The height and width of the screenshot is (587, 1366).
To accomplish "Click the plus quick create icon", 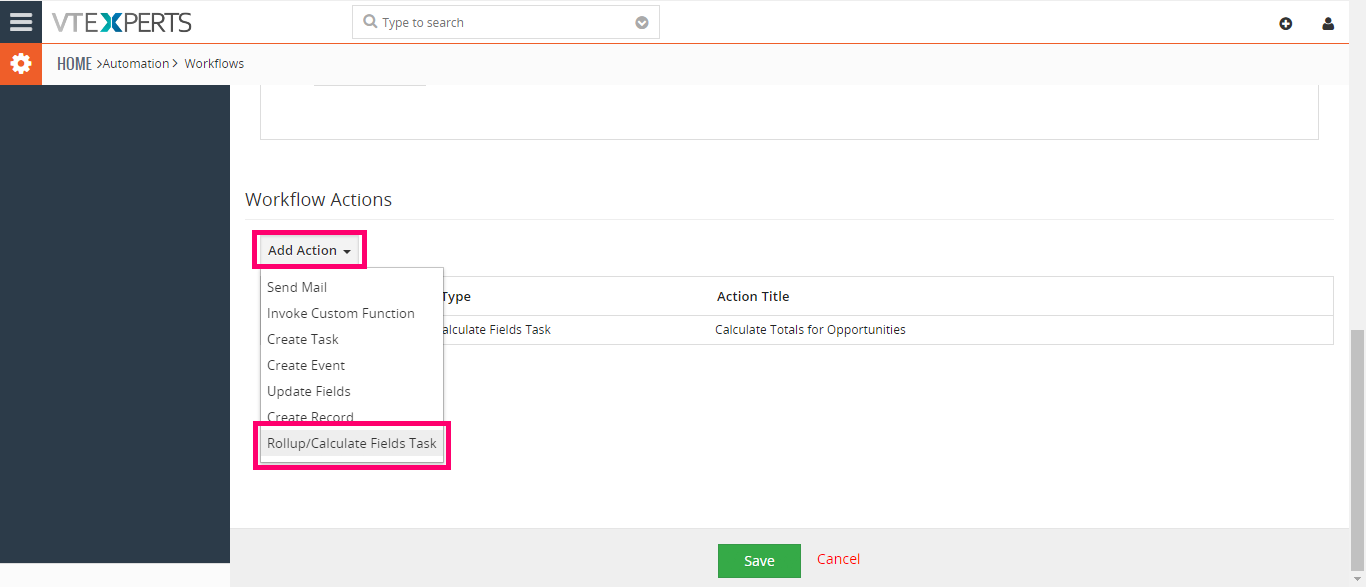I will click(x=1286, y=23).
